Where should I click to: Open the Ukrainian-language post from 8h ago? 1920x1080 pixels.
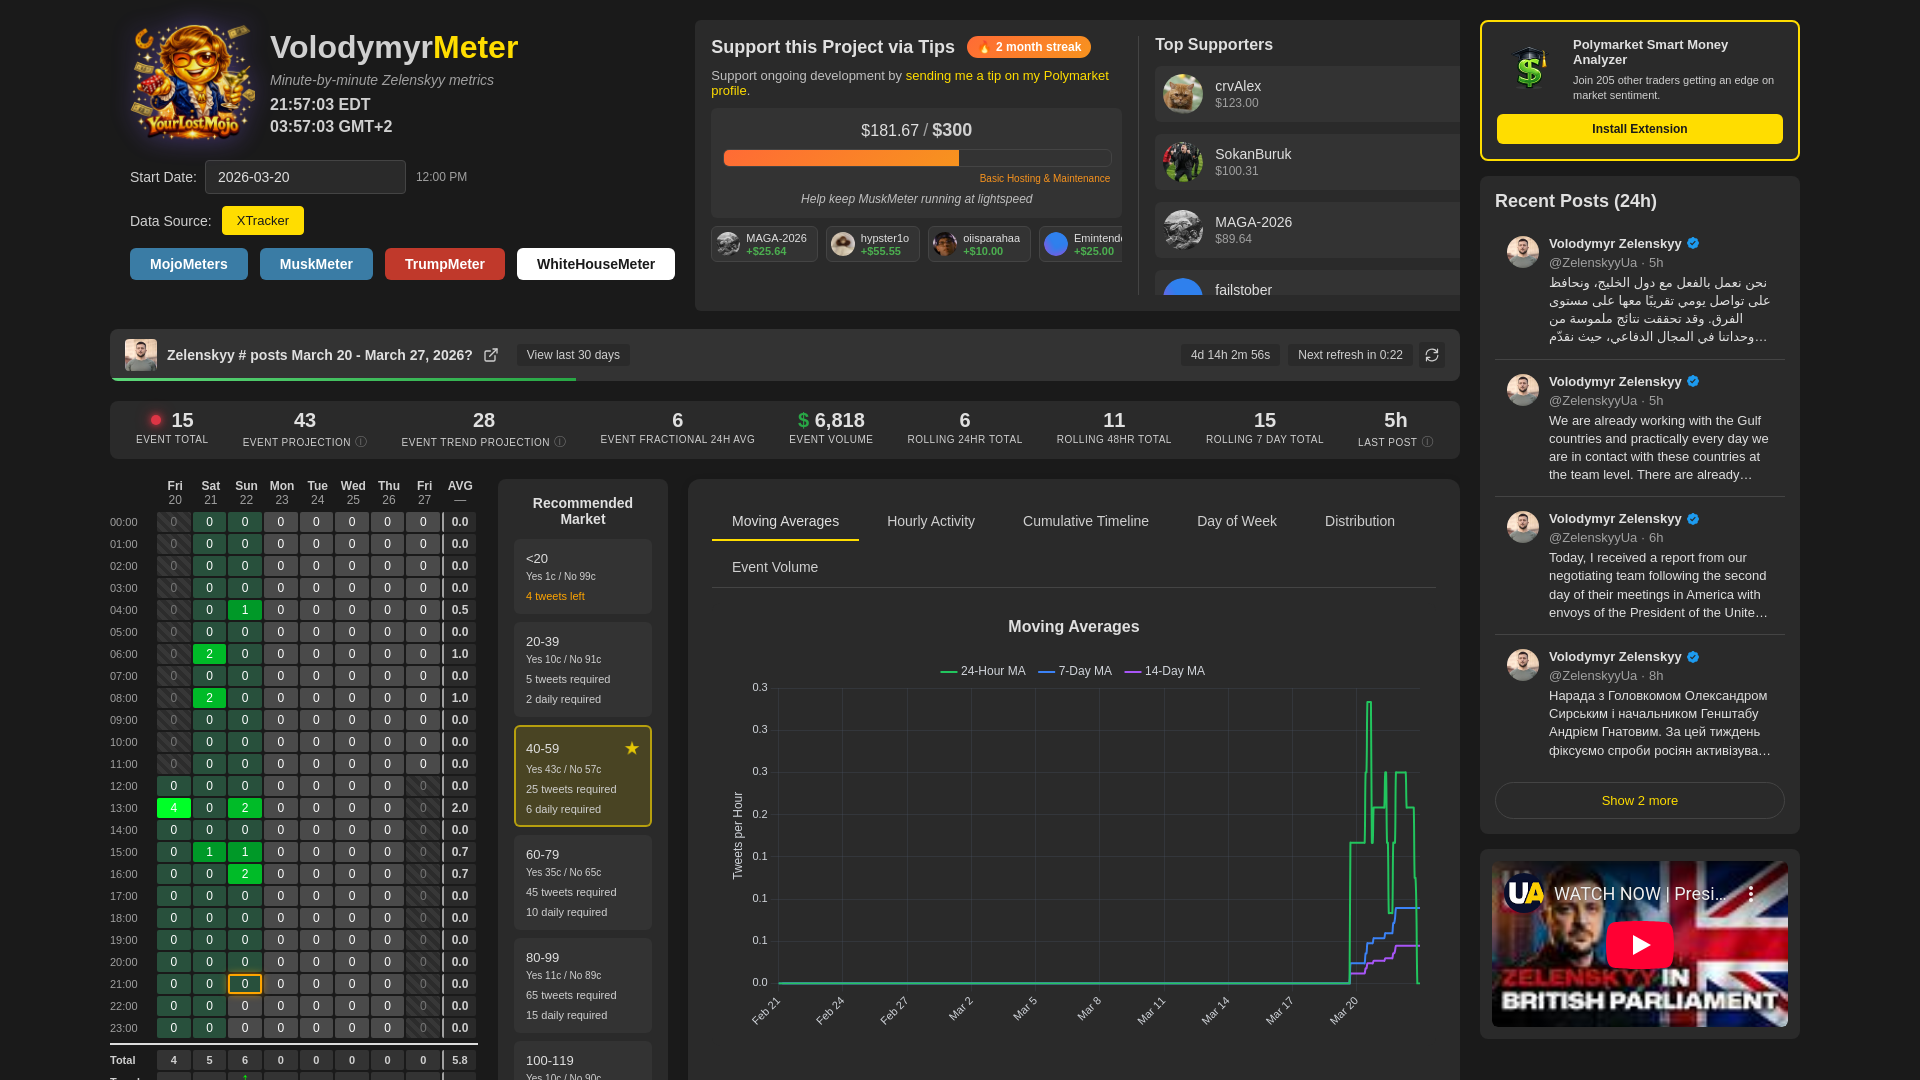click(1640, 704)
